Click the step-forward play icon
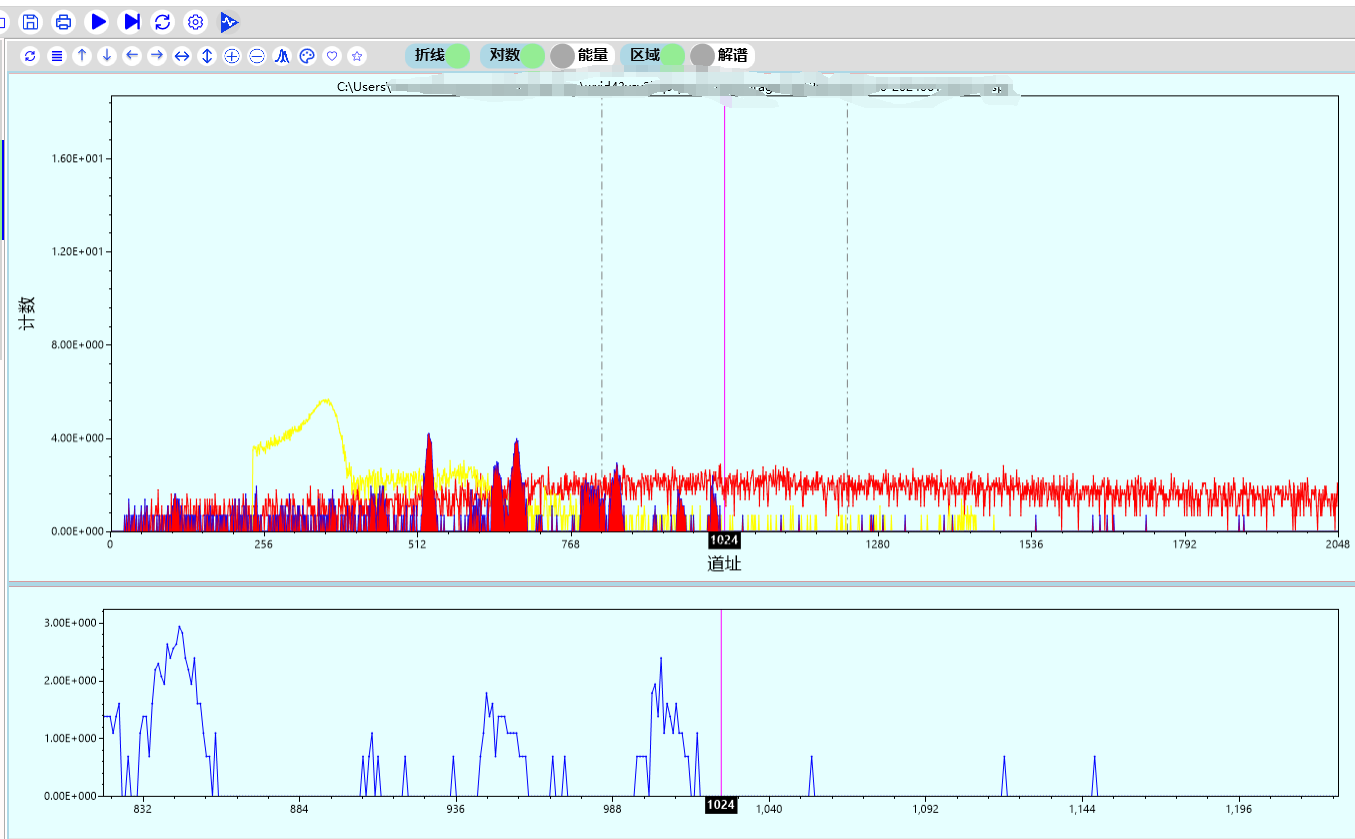 [131, 21]
